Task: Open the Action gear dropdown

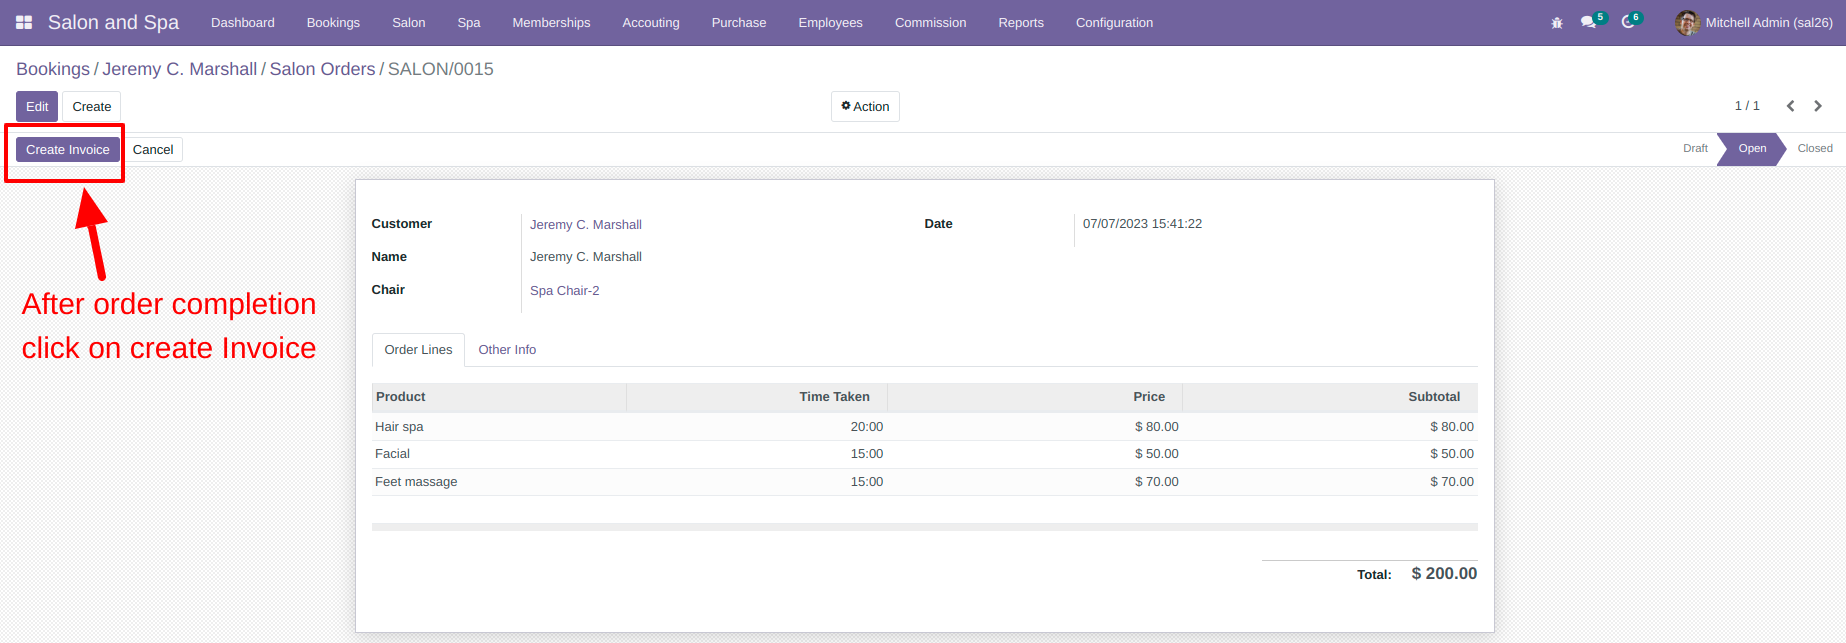Action: pyautogui.click(x=865, y=106)
